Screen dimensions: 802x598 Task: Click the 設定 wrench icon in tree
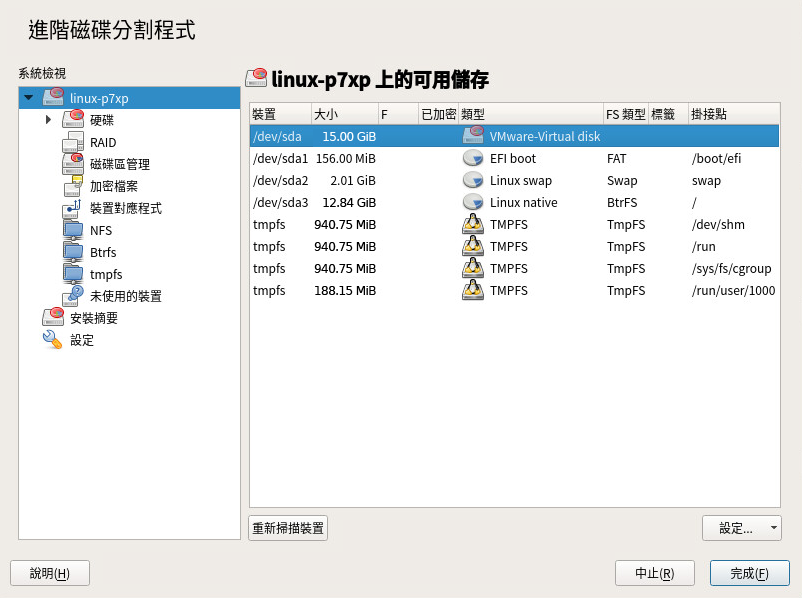coord(52,339)
